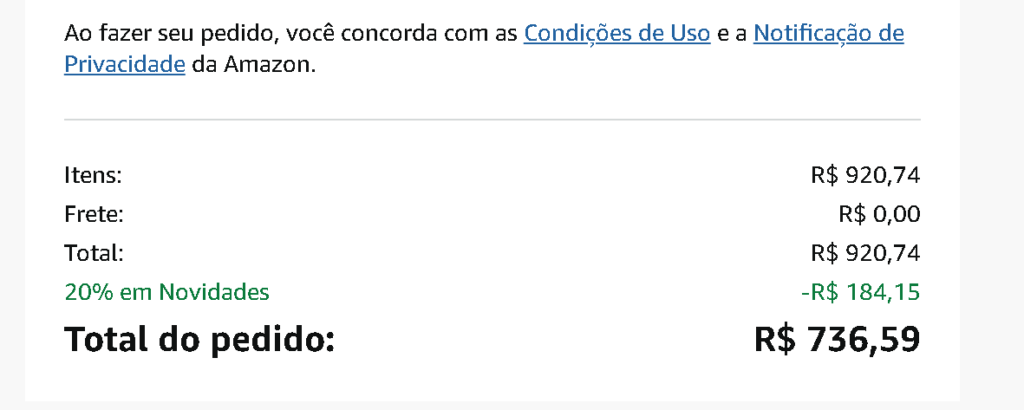Click the green 20% em Novidades promotion
Image resolution: width=1024 pixels, height=410 pixels.
pos(167,292)
